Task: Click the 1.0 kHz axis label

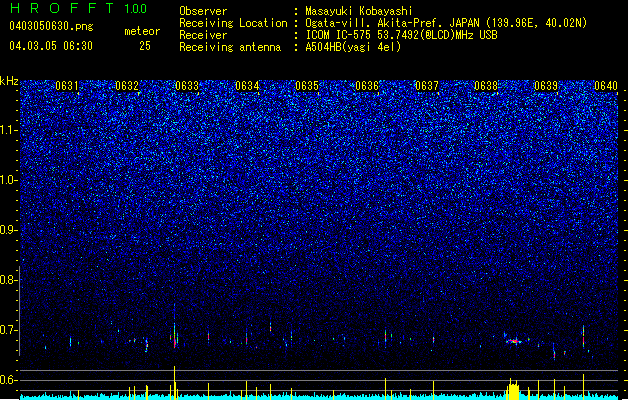Action: pyautogui.click(x=9, y=180)
